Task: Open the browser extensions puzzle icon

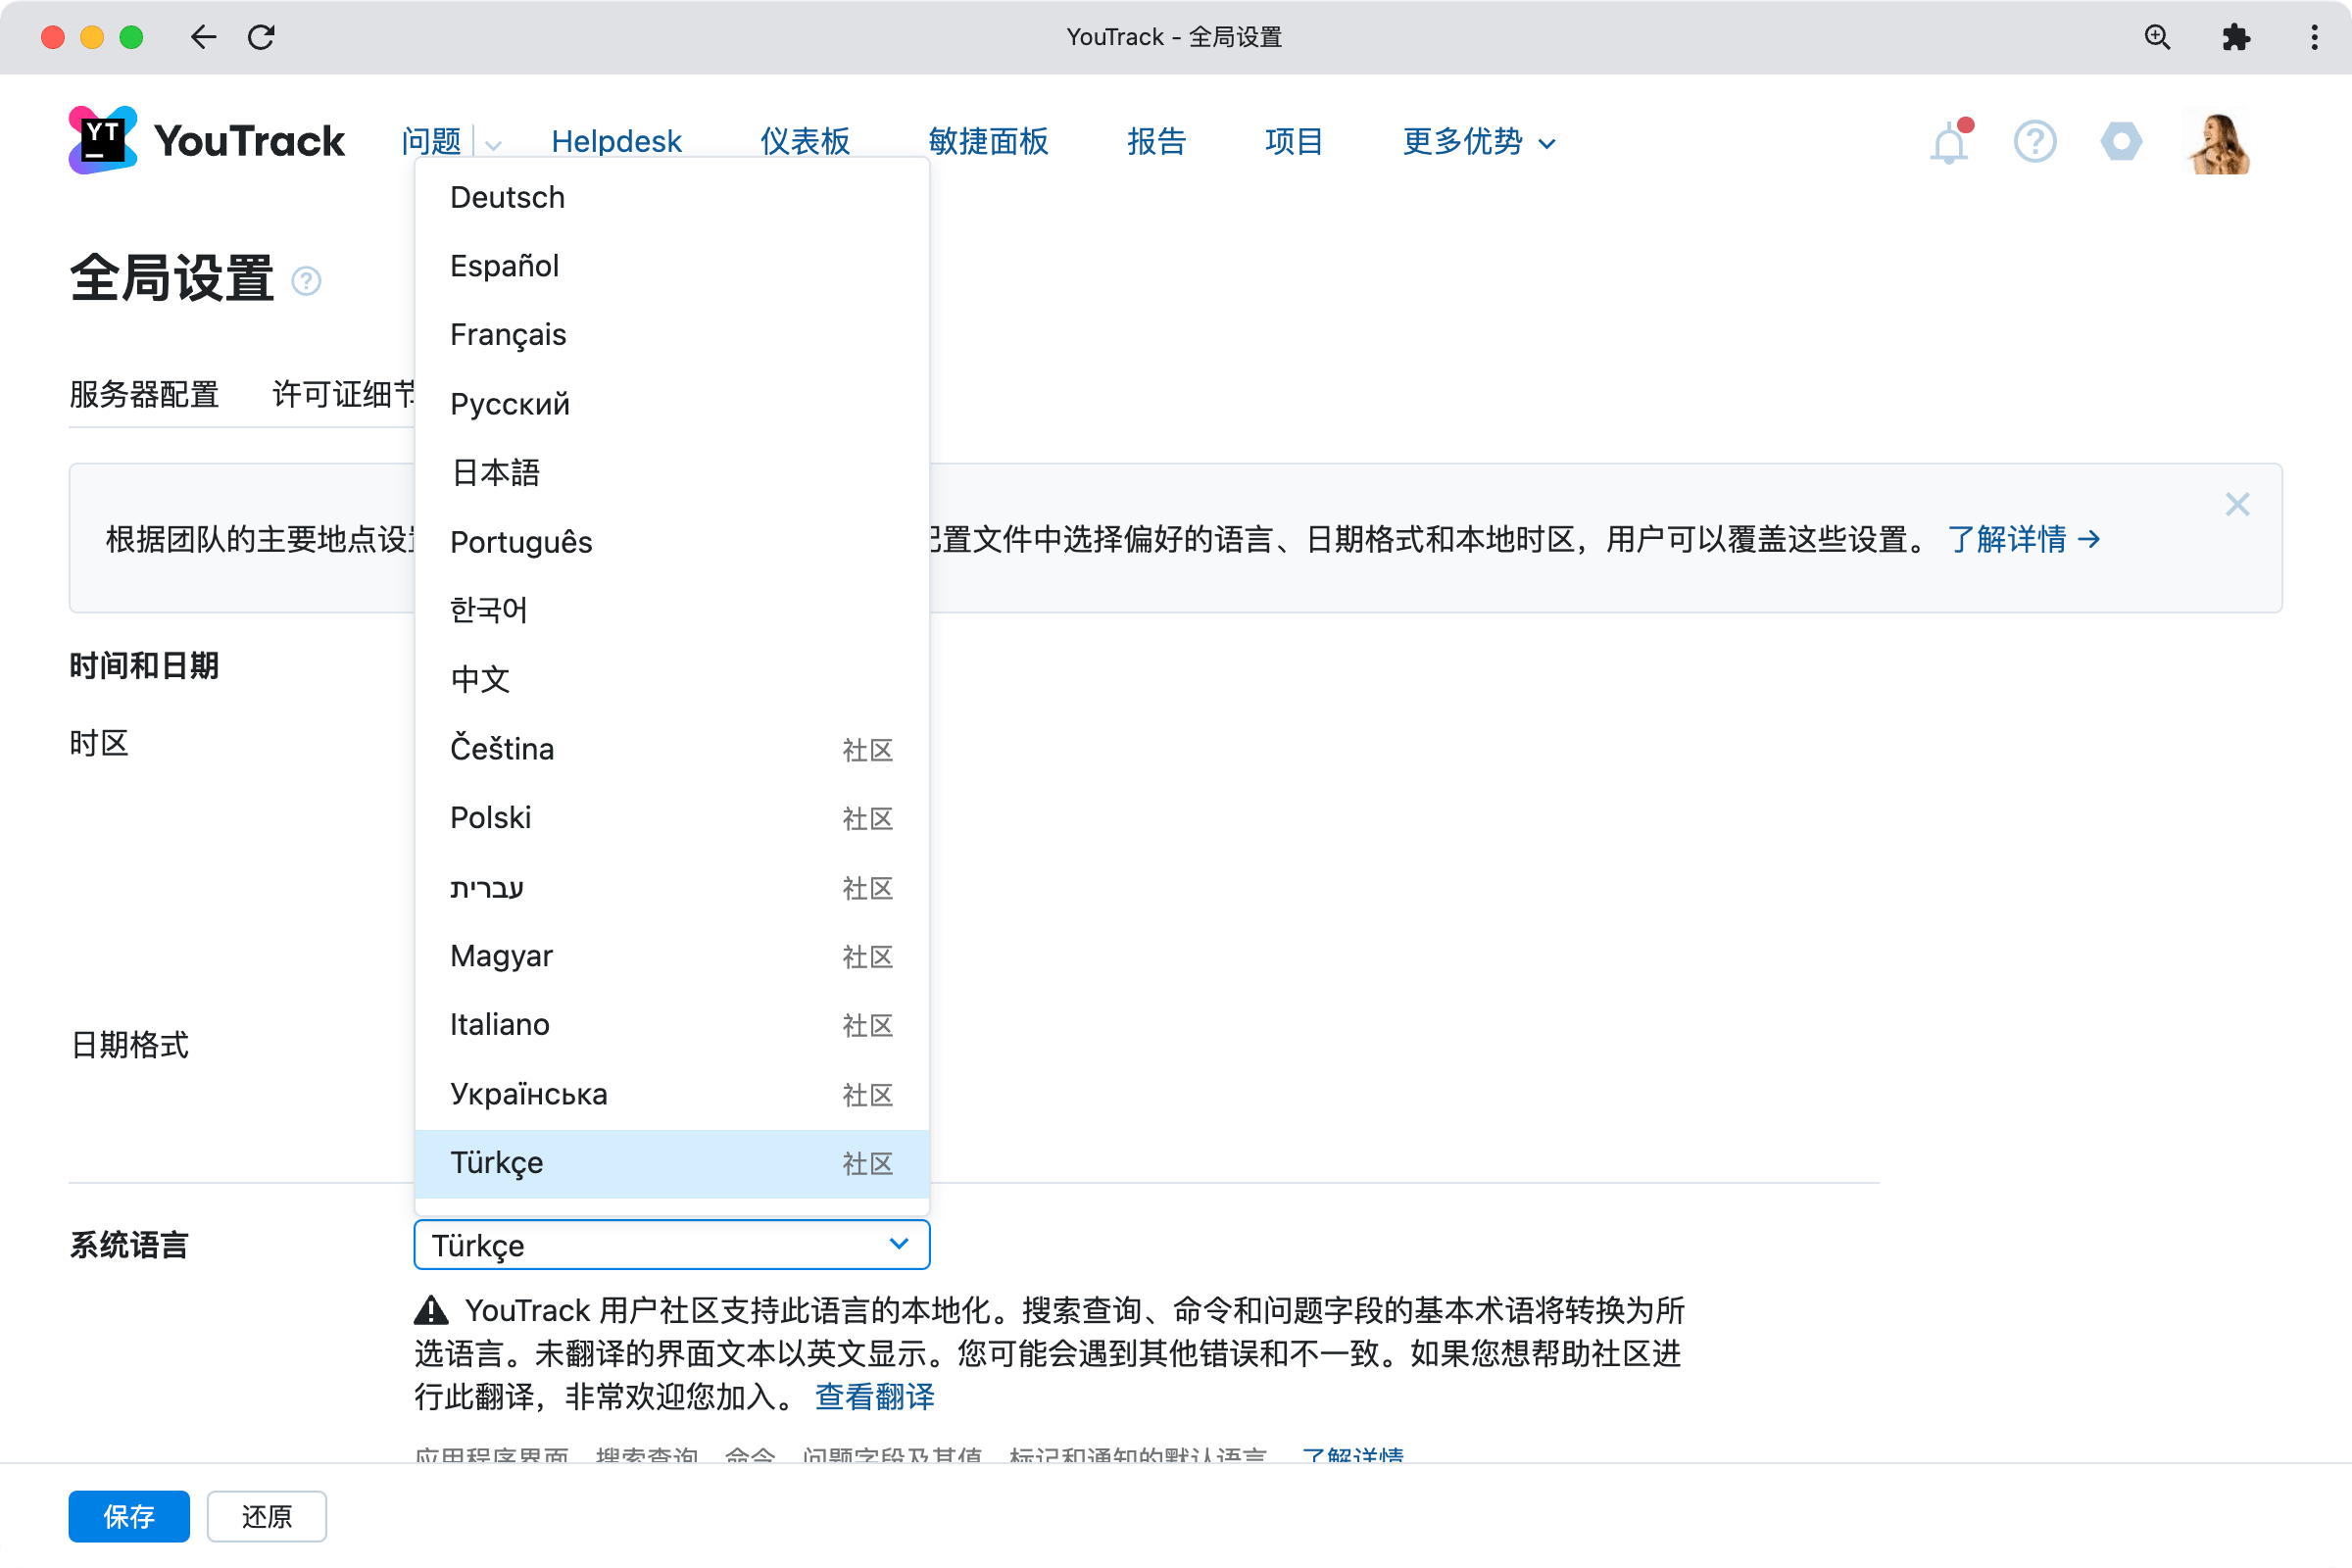Action: (2235, 37)
